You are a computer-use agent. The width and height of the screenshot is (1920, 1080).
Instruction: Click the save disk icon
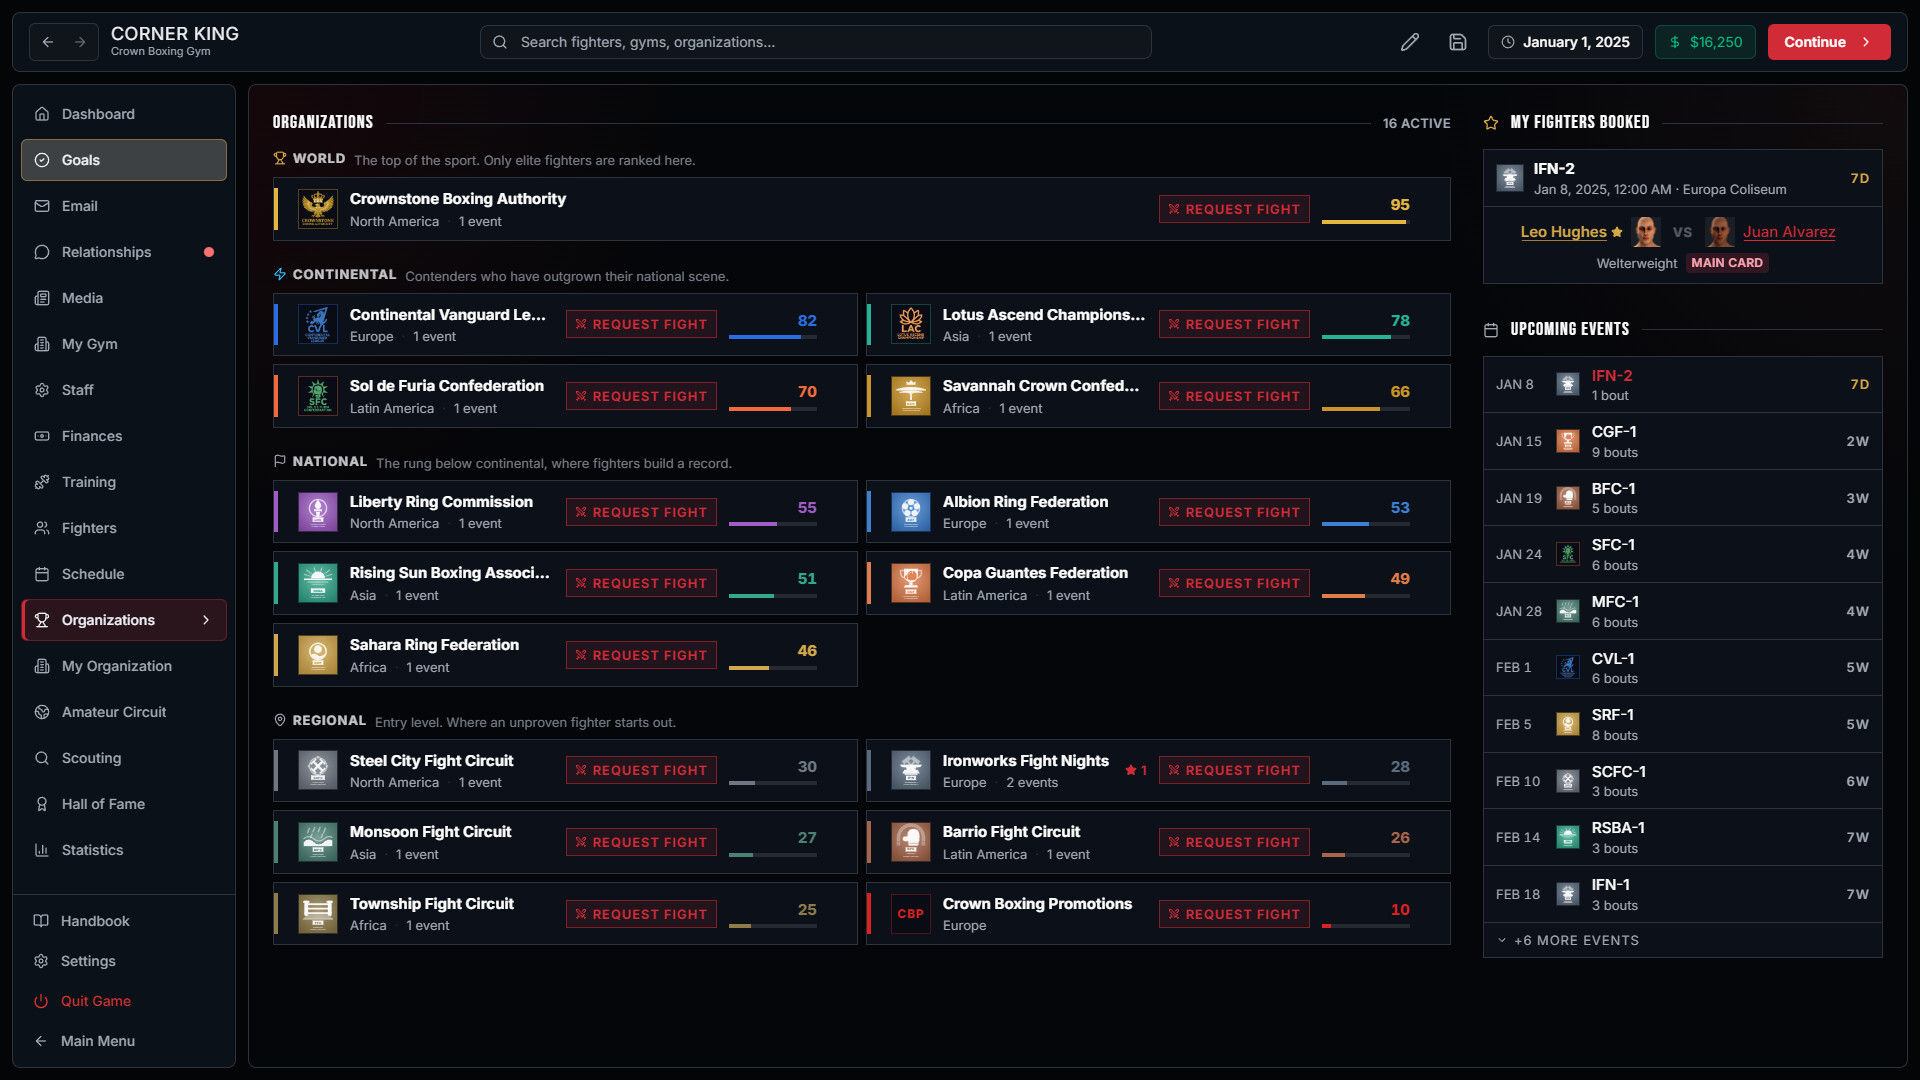coord(1458,42)
